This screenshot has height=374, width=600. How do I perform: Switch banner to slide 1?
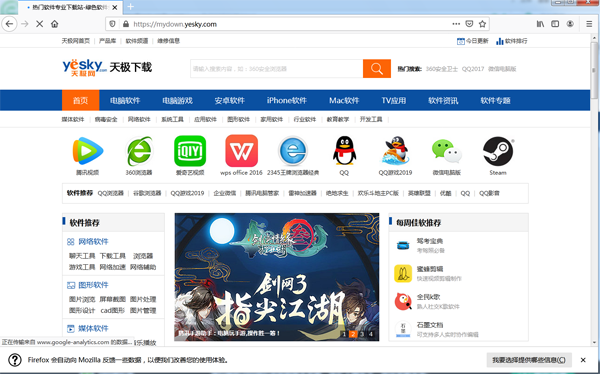pyautogui.click(x=344, y=334)
